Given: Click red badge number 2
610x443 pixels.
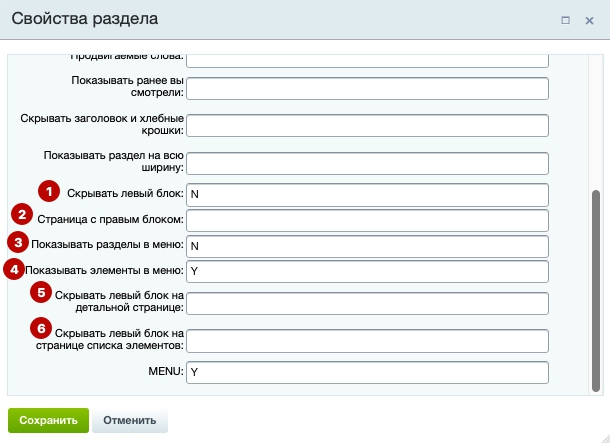Looking at the screenshot, I should click(x=22, y=214).
